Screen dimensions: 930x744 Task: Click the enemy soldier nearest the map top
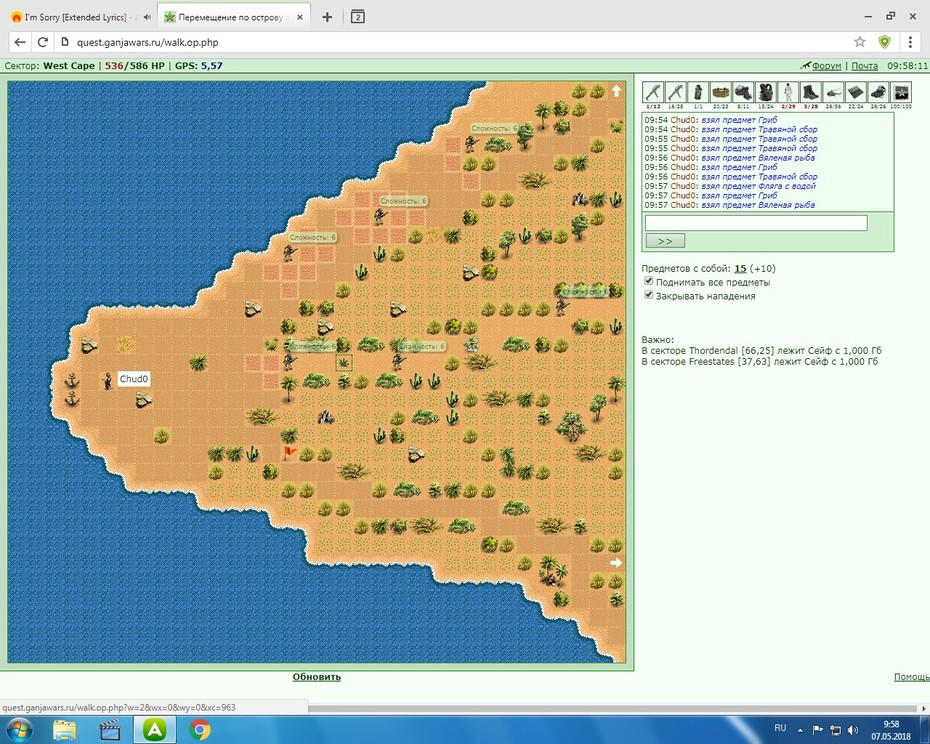(x=472, y=144)
